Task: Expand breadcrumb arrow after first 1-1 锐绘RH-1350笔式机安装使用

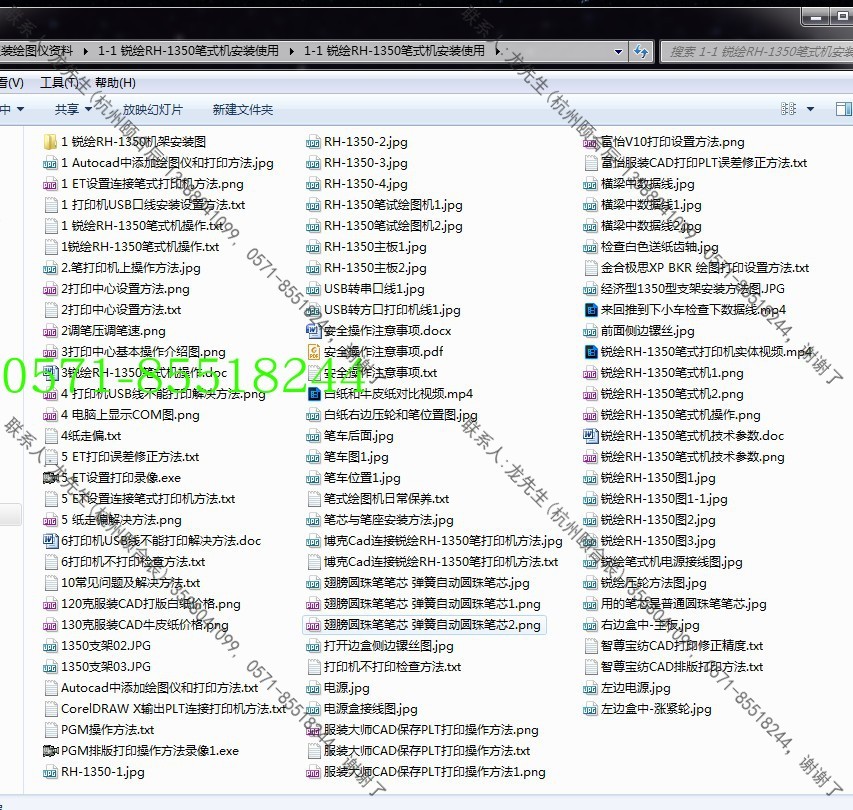Action: click(x=292, y=51)
